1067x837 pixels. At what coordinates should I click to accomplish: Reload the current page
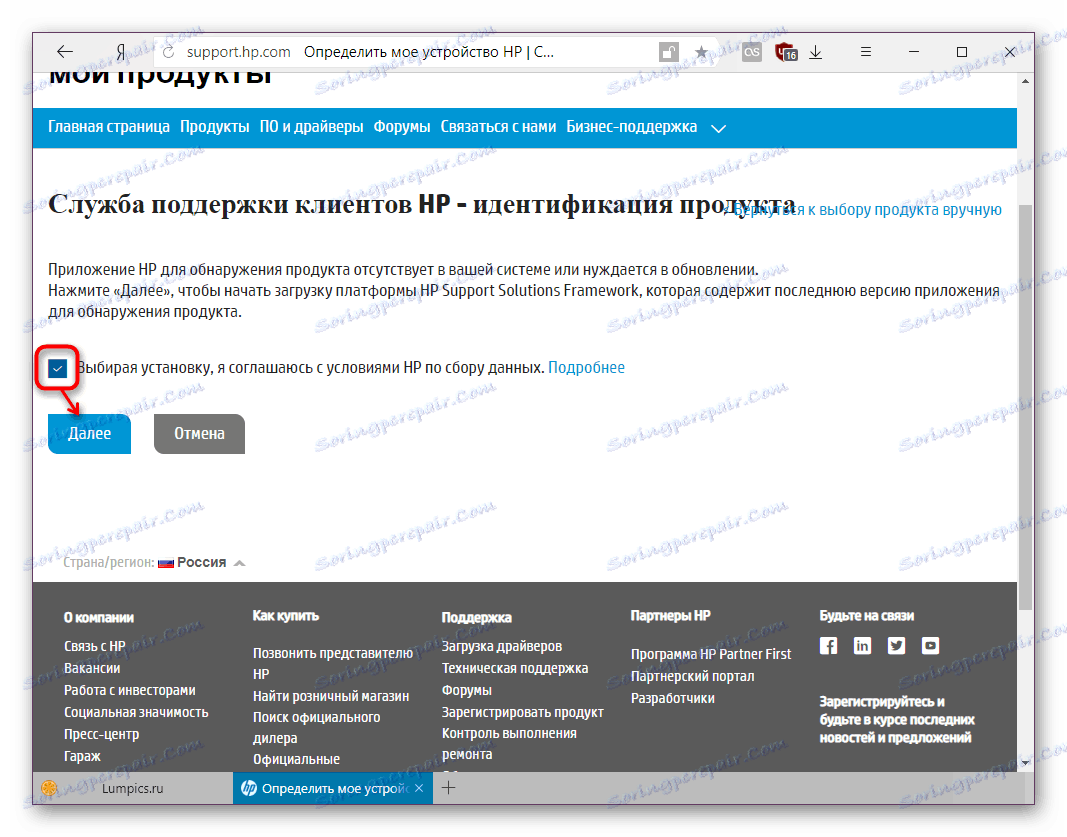point(168,51)
